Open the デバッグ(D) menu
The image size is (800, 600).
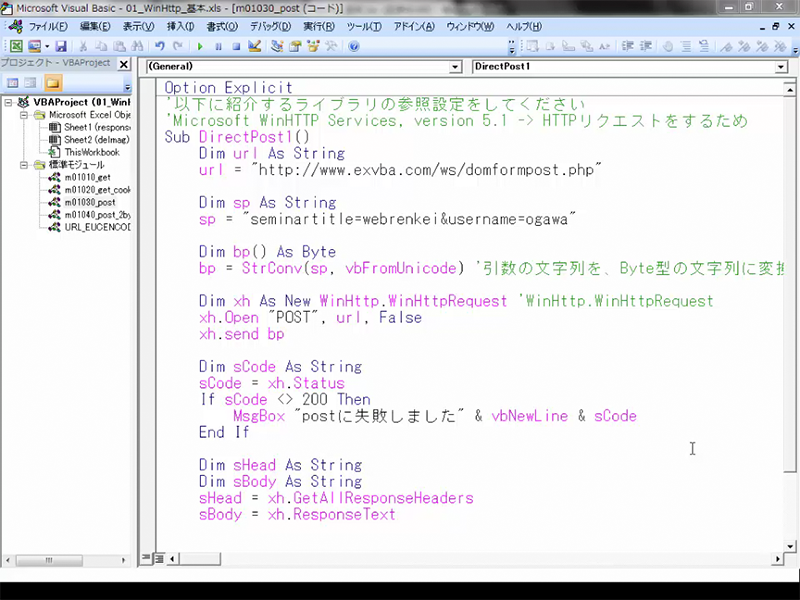click(270, 26)
